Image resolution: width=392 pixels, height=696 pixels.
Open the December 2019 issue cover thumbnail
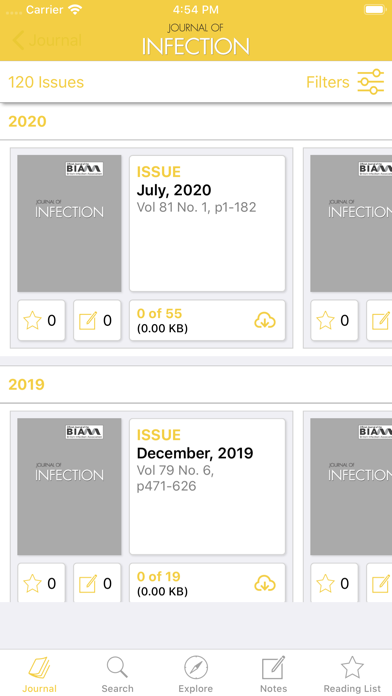[x=69, y=486]
